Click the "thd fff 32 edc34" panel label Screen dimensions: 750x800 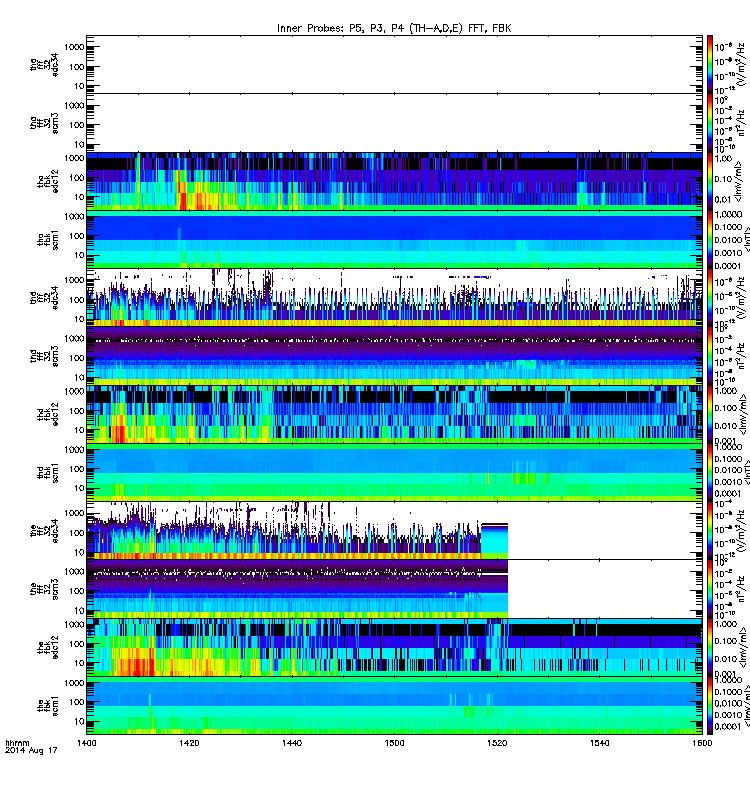[44, 297]
